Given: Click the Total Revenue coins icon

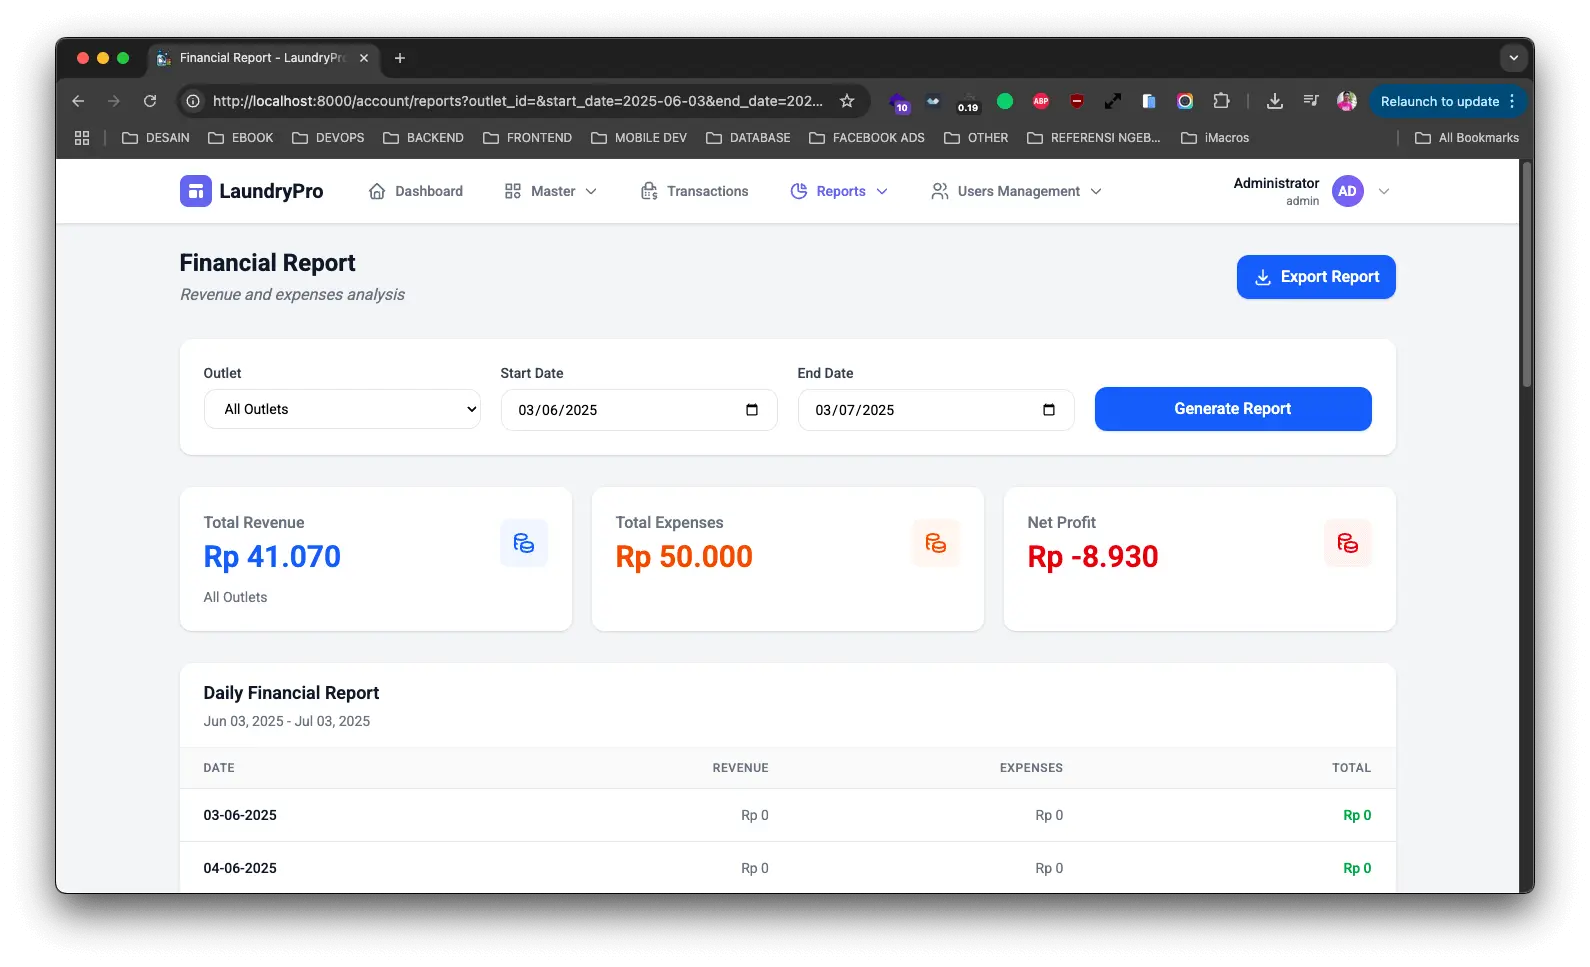Looking at the screenshot, I should [x=523, y=543].
